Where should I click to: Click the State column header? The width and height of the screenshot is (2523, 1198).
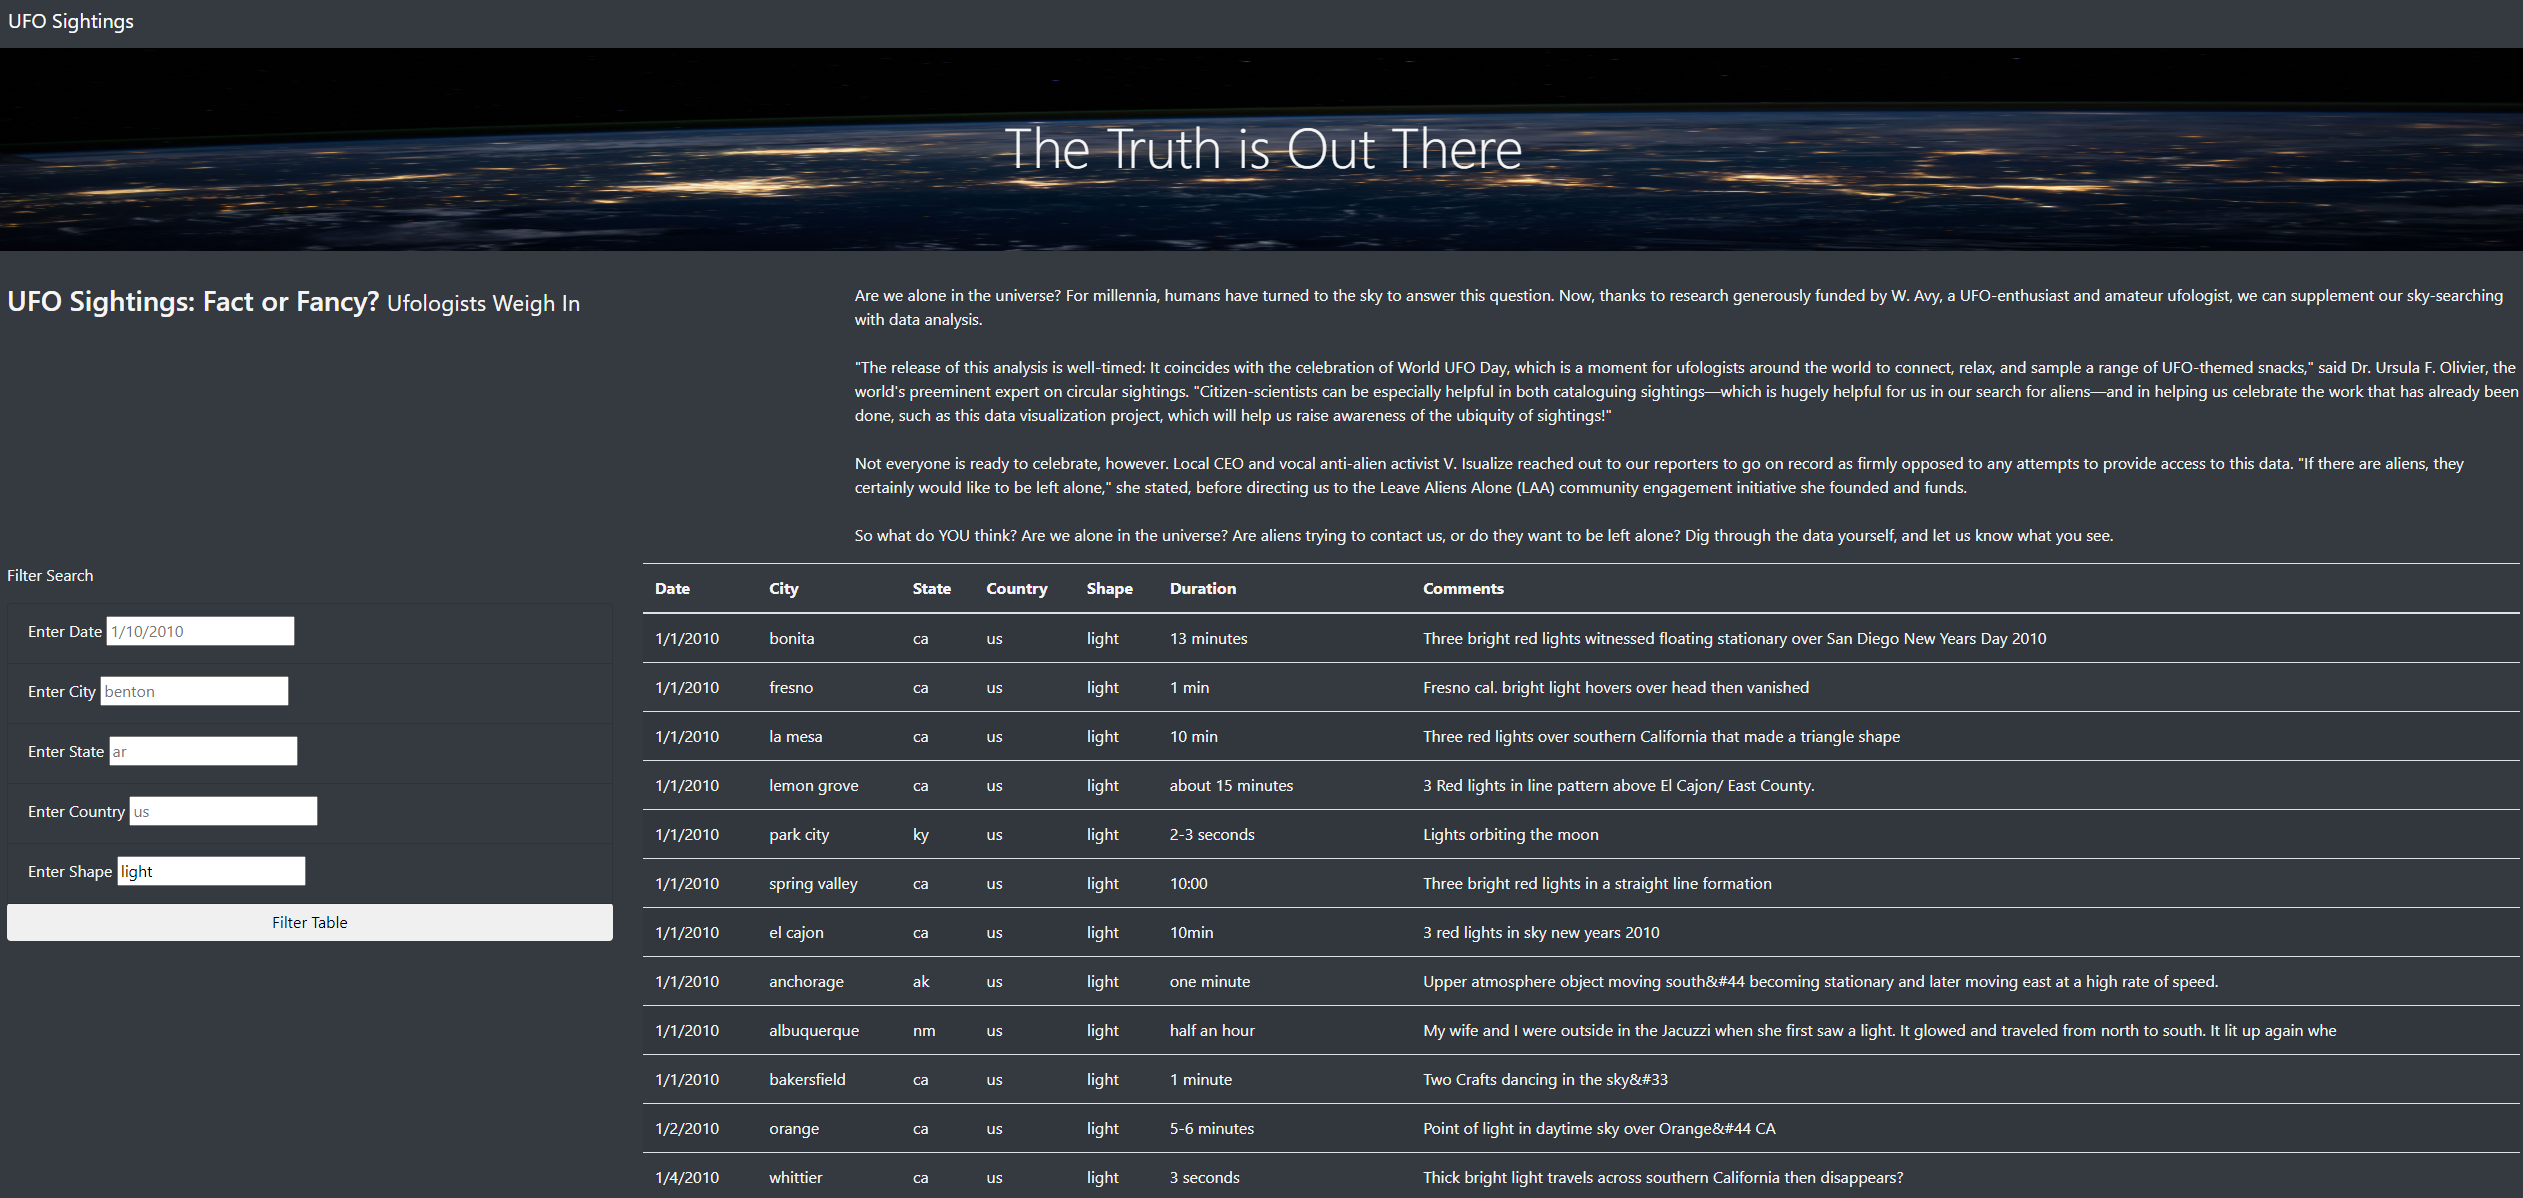point(931,588)
